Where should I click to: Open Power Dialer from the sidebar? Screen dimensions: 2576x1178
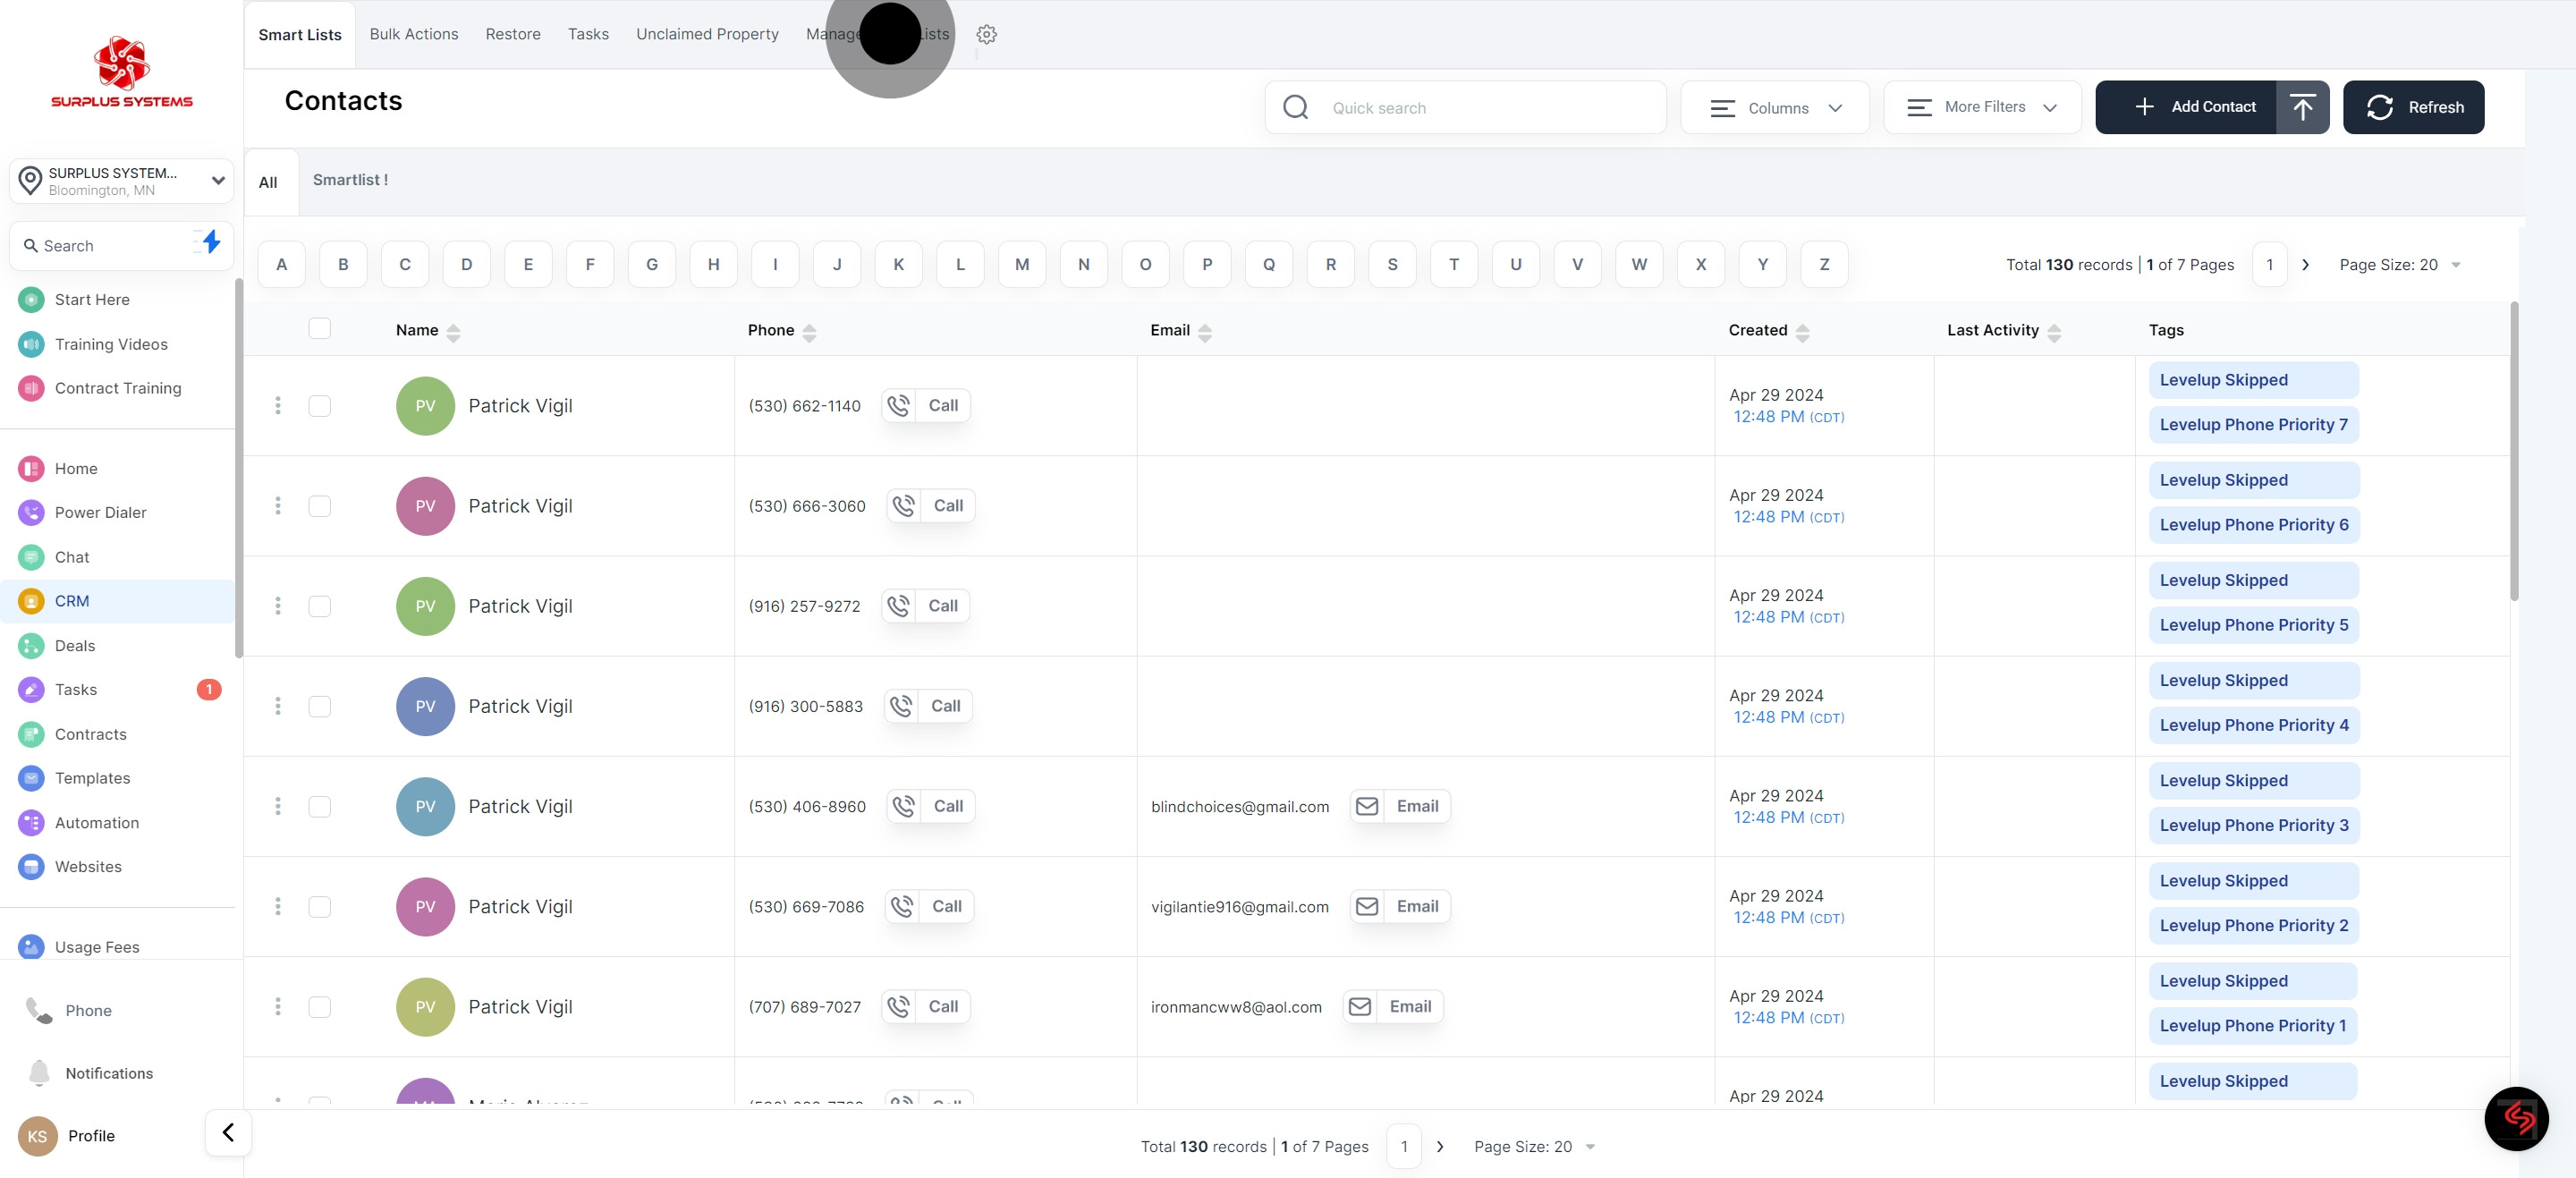100,512
